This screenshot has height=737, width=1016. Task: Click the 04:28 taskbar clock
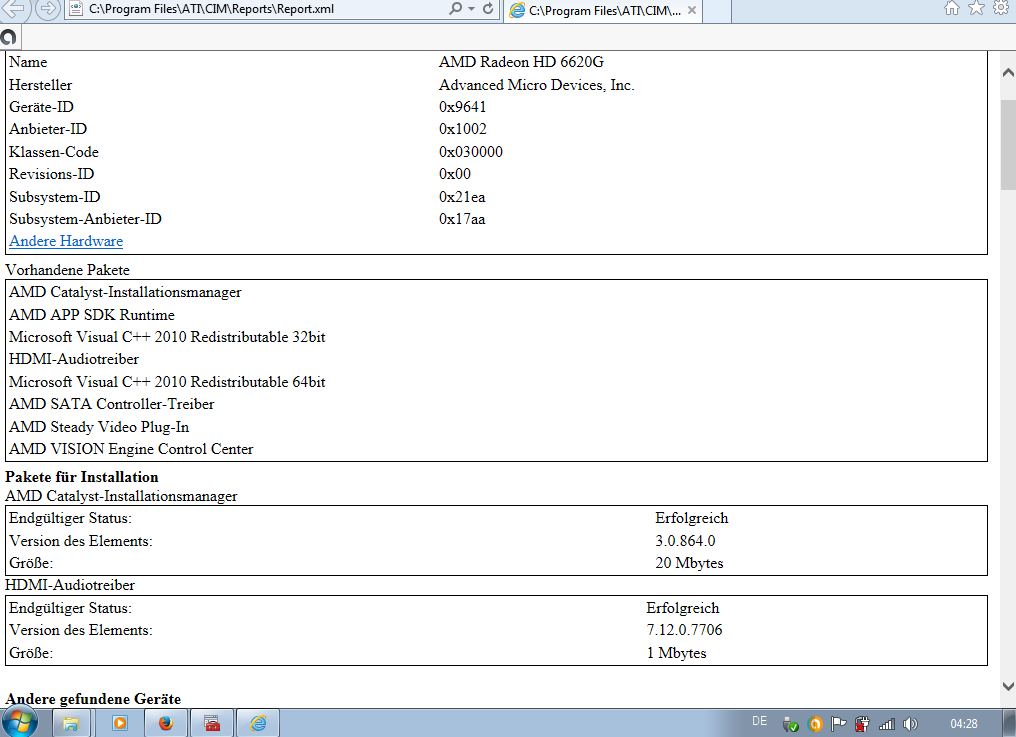coord(964,723)
